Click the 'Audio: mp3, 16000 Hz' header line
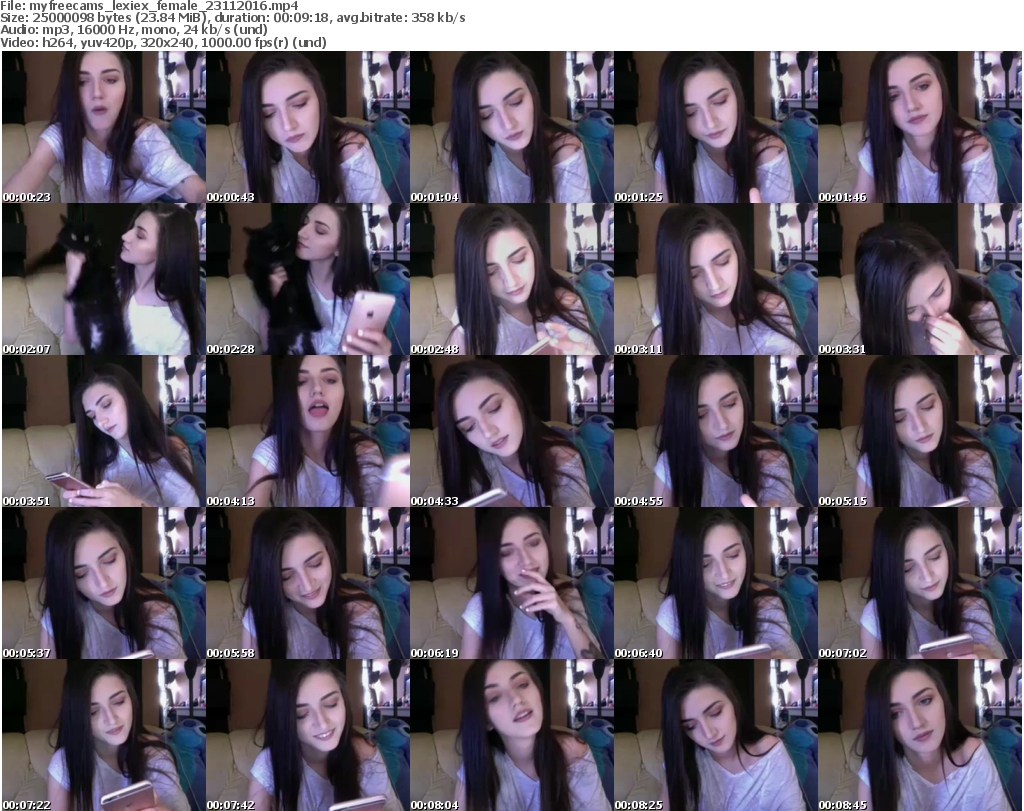 [x=134, y=30]
